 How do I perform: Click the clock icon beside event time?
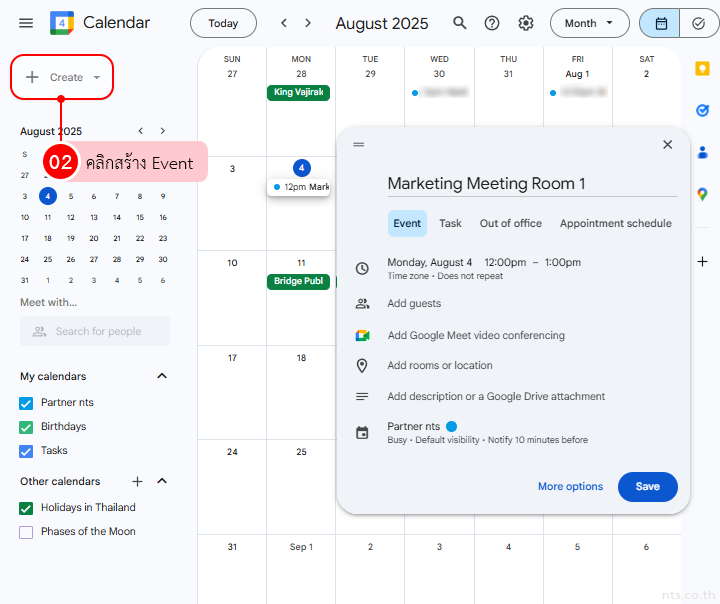coord(362,268)
